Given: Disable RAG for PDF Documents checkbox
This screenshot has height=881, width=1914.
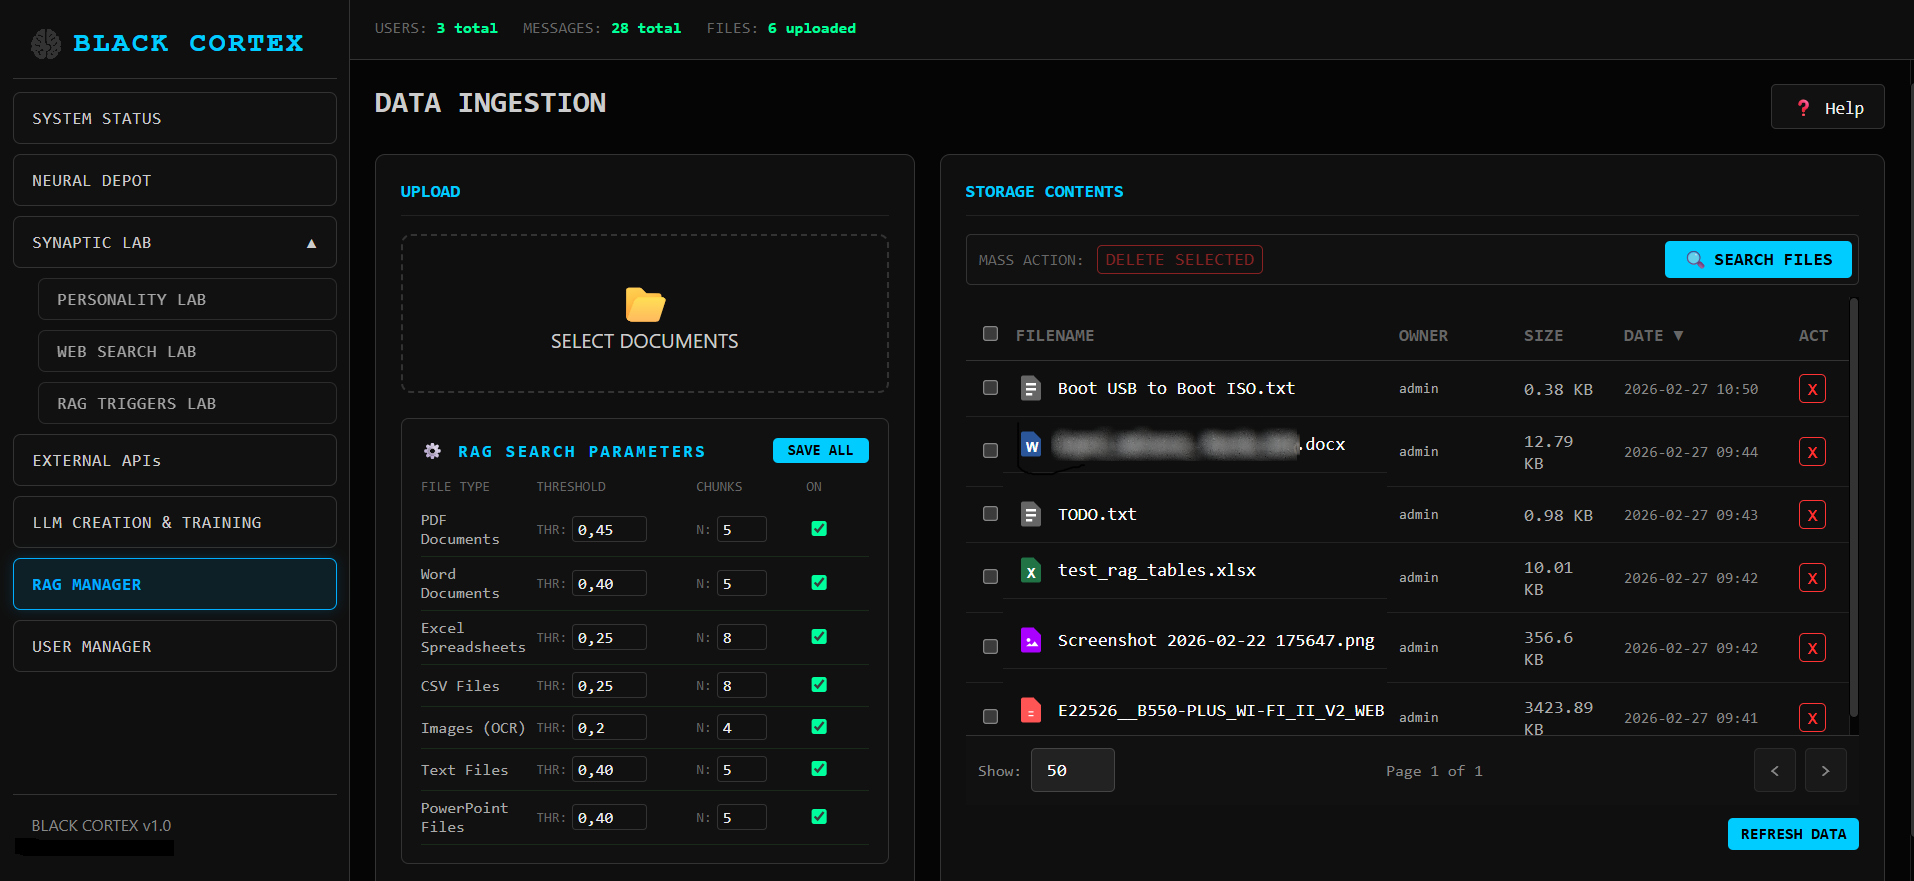Looking at the screenshot, I should tap(819, 529).
